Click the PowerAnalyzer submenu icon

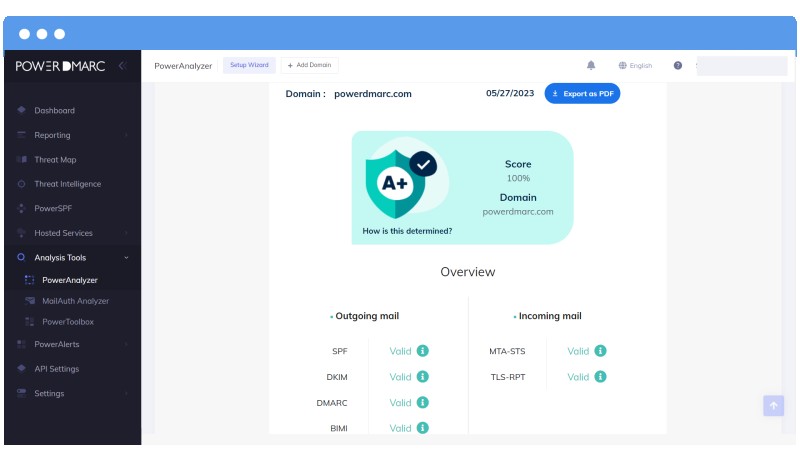[30, 280]
